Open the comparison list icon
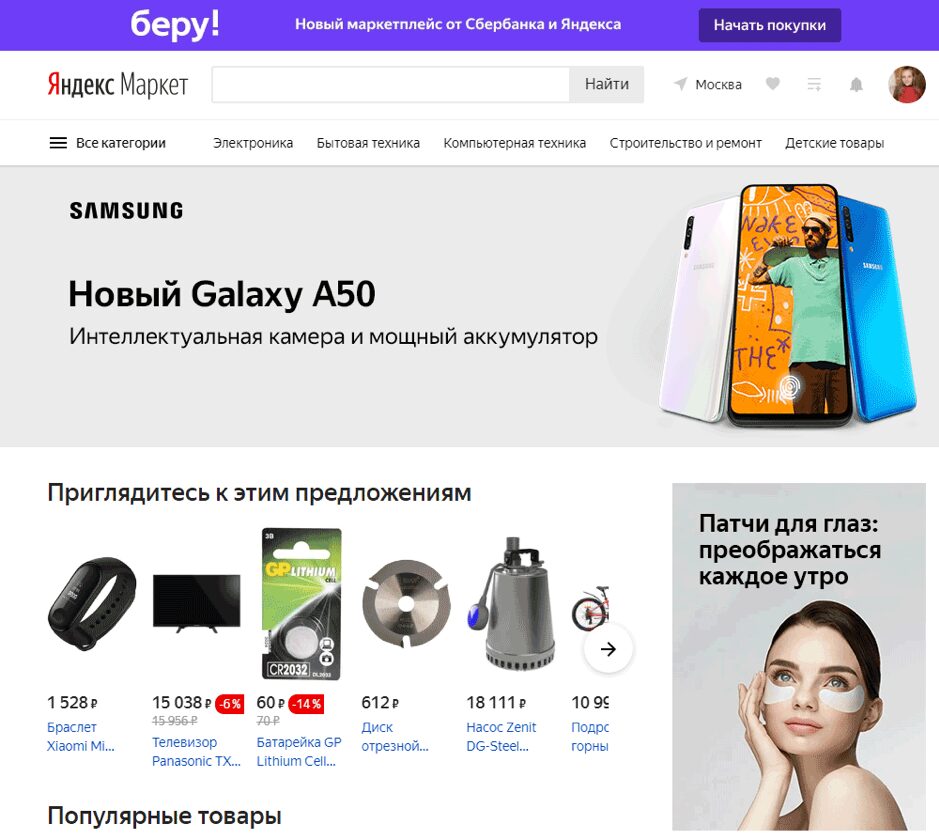 click(814, 84)
